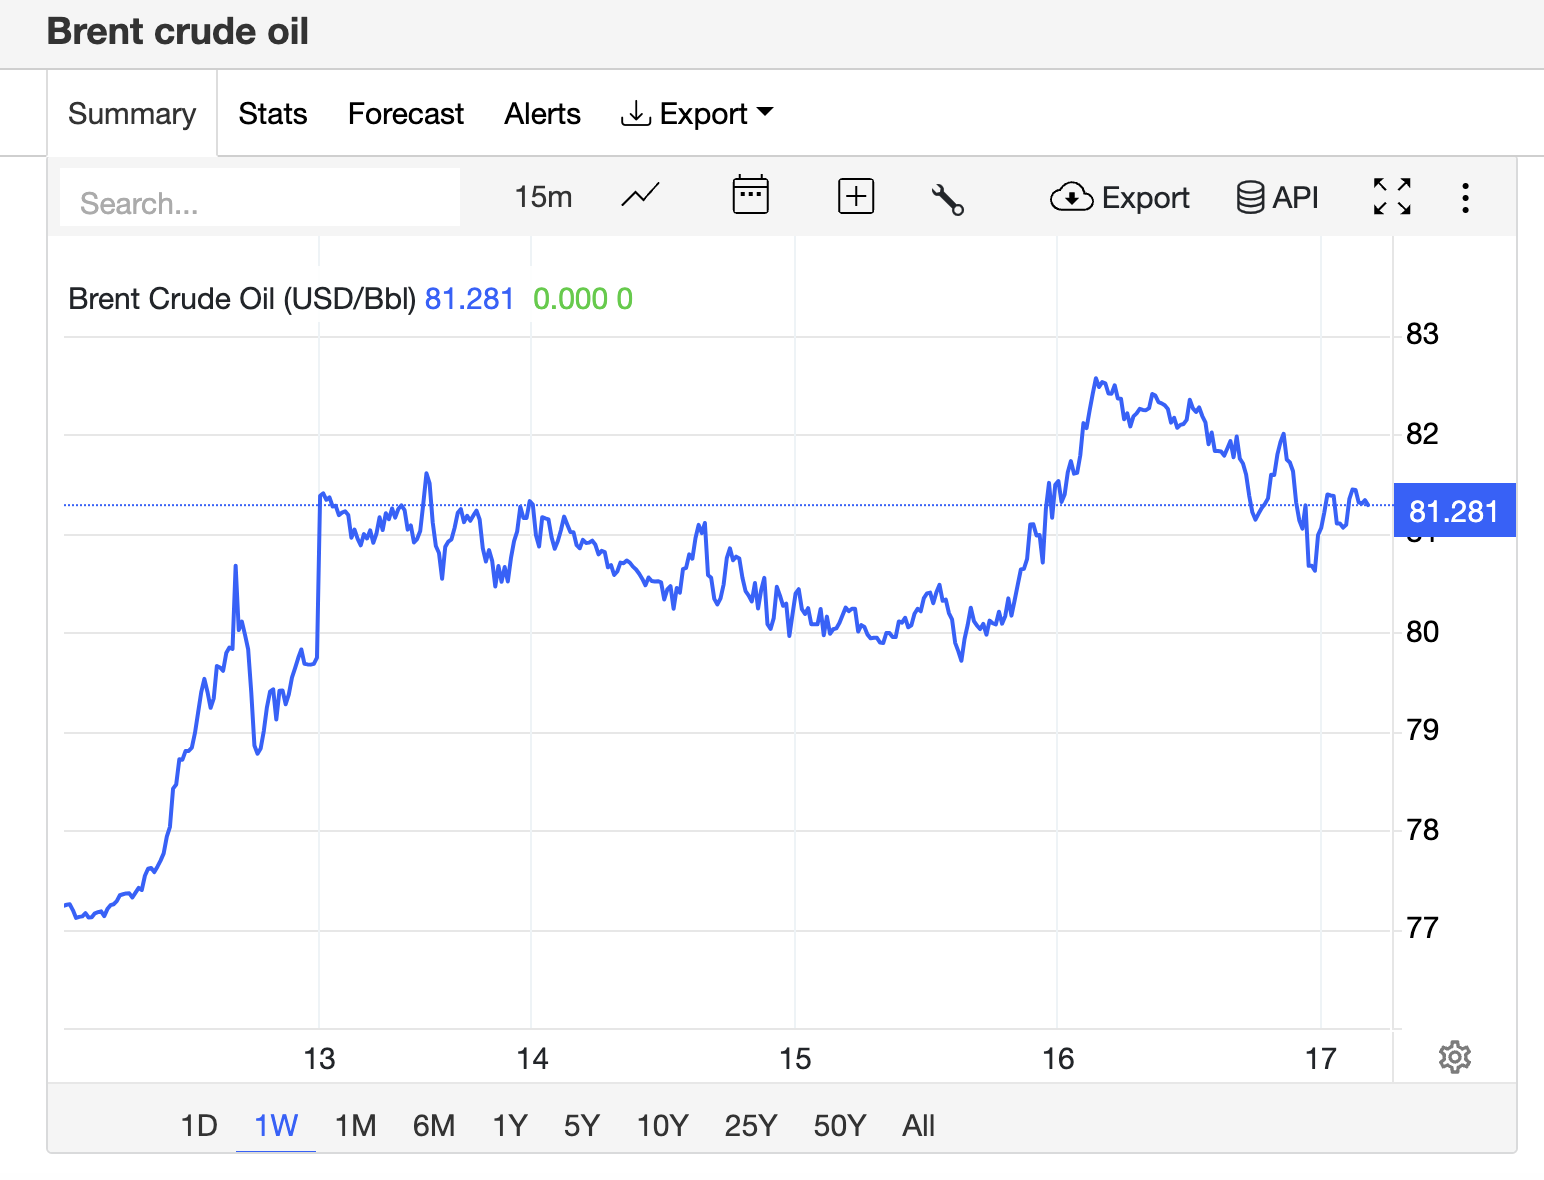The width and height of the screenshot is (1544, 1180).
Task: Switch to the Stats tab
Action: pyautogui.click(x=272, y=114)
